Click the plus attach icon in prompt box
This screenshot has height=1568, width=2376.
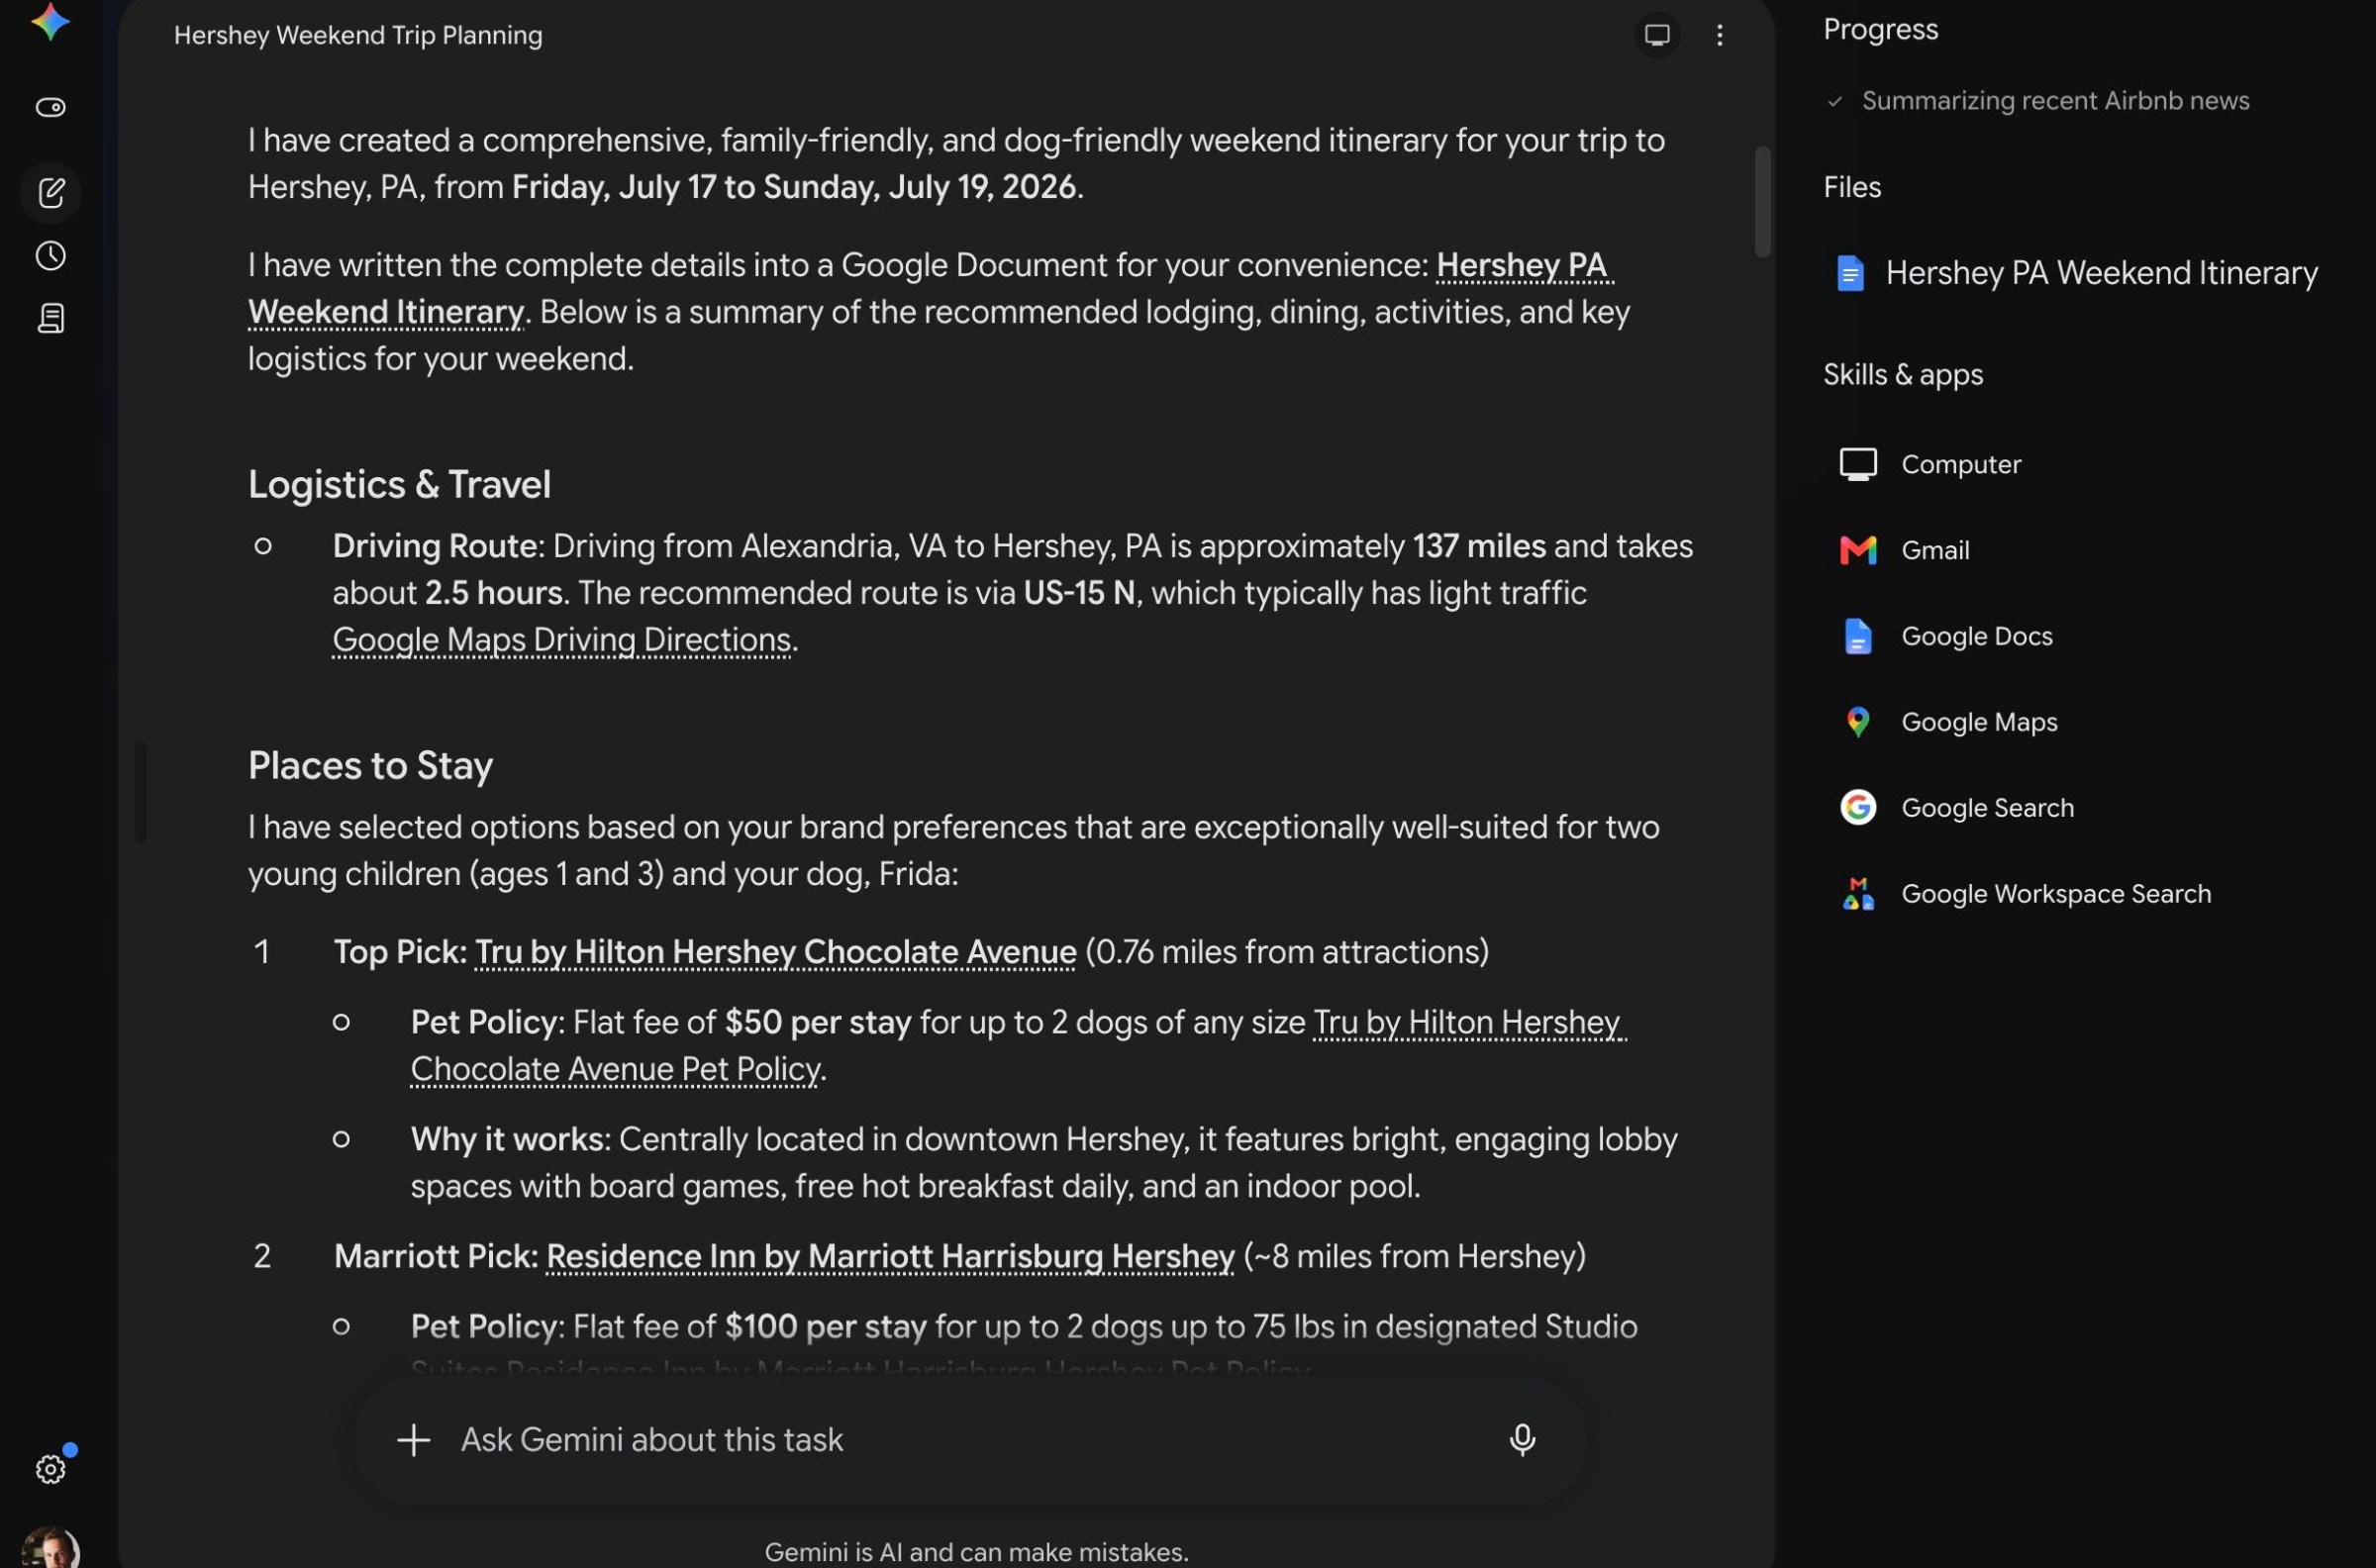413,1440
